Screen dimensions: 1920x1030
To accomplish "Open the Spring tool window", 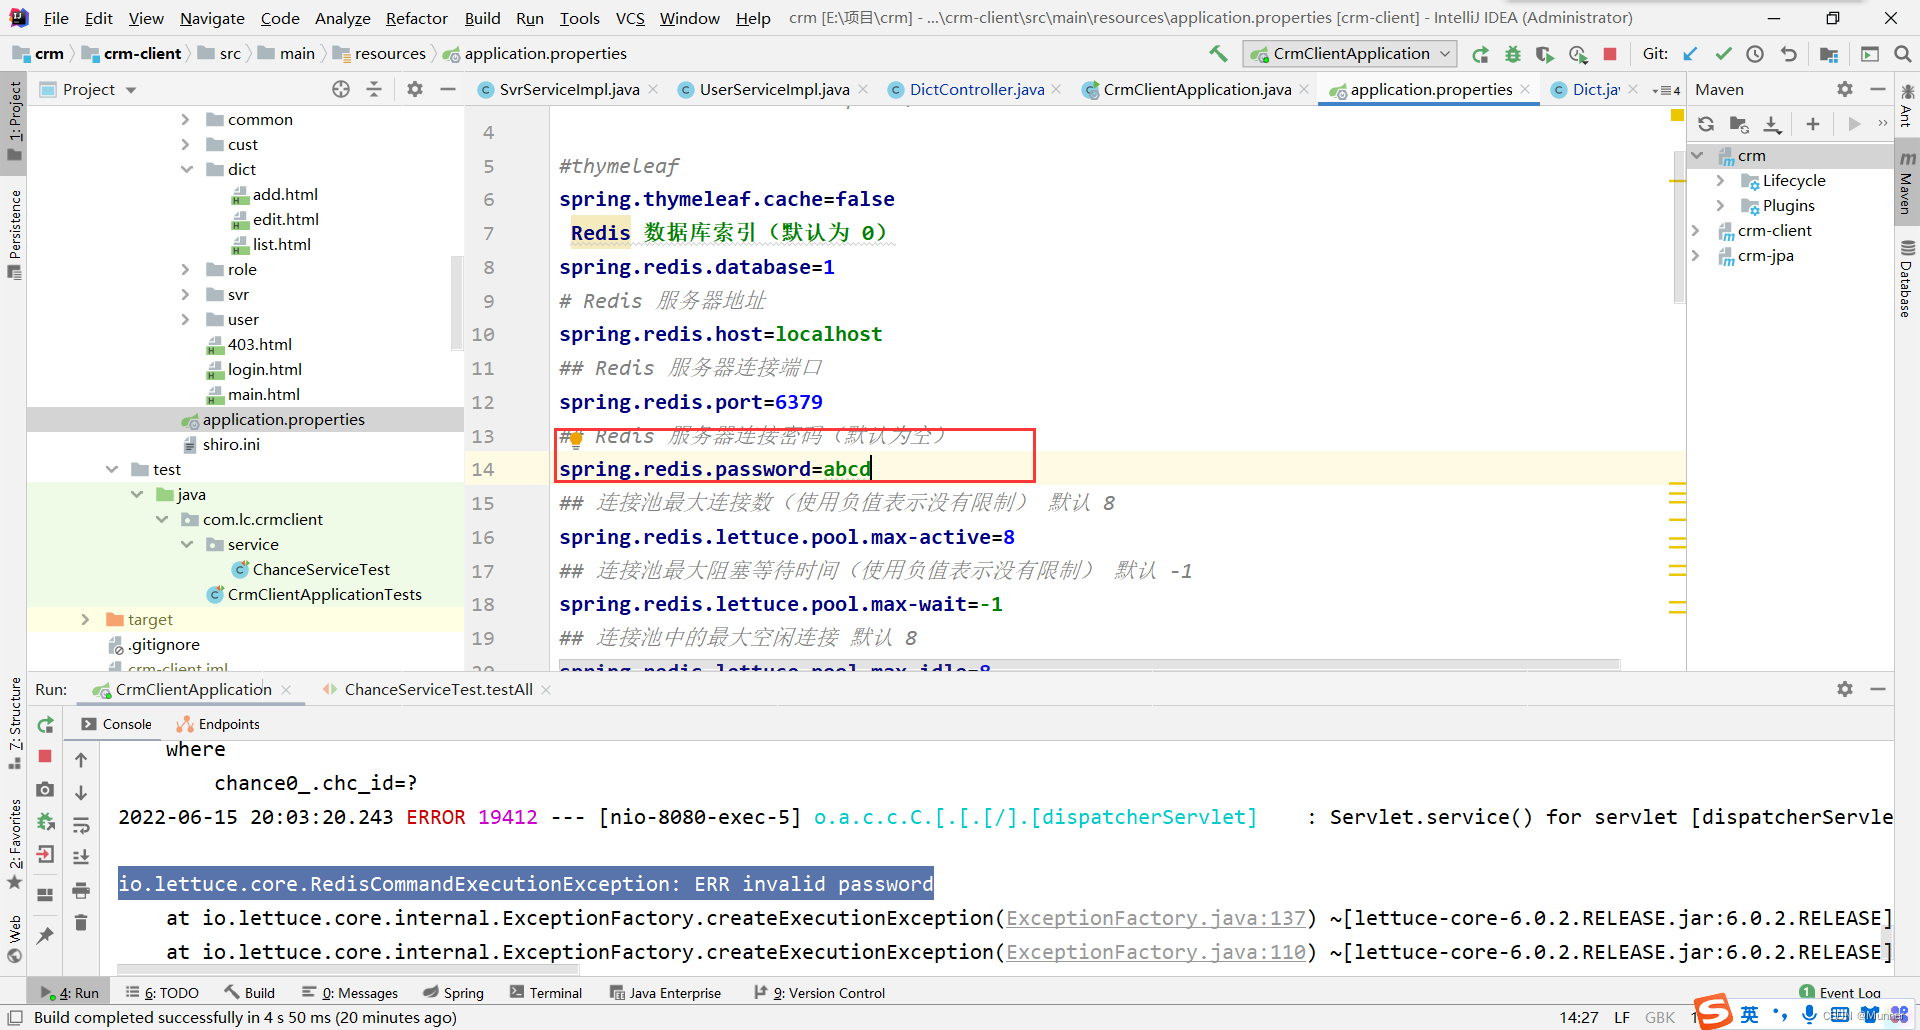I will [453, 992].
